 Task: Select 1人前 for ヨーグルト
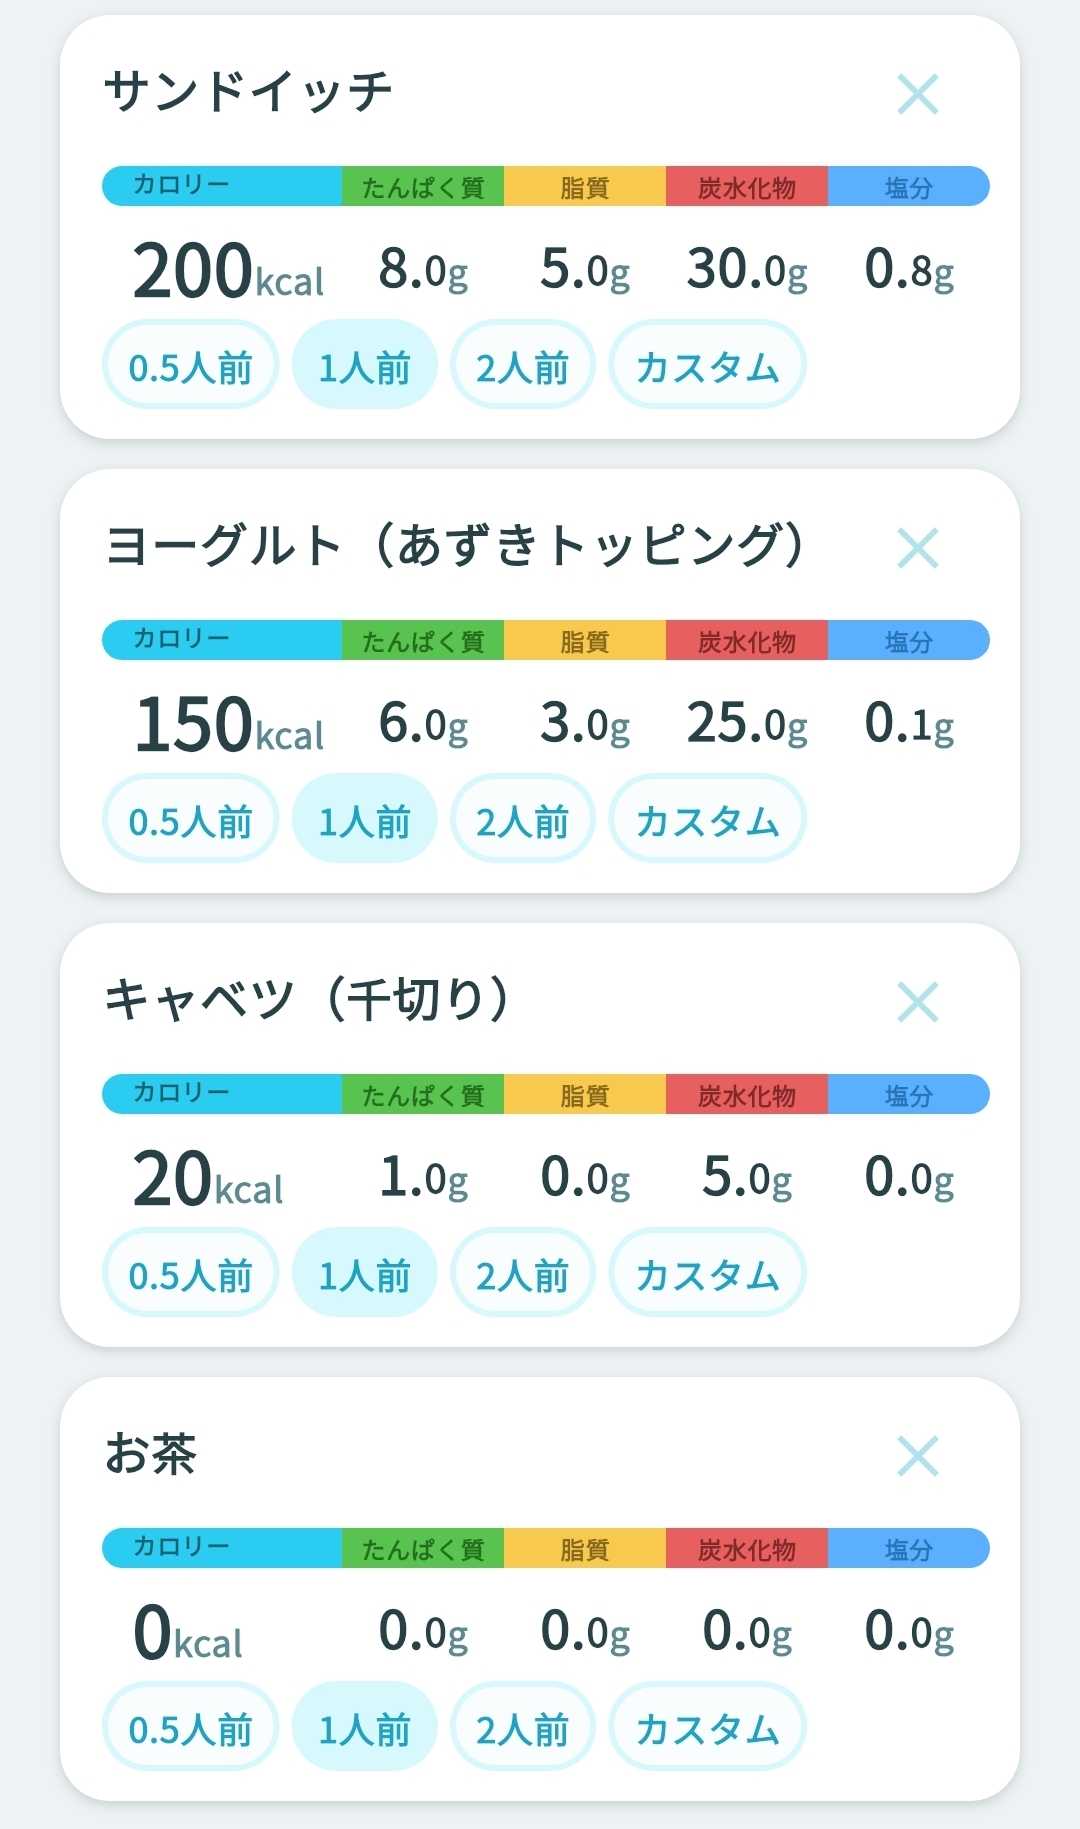(x=364, y=819)
